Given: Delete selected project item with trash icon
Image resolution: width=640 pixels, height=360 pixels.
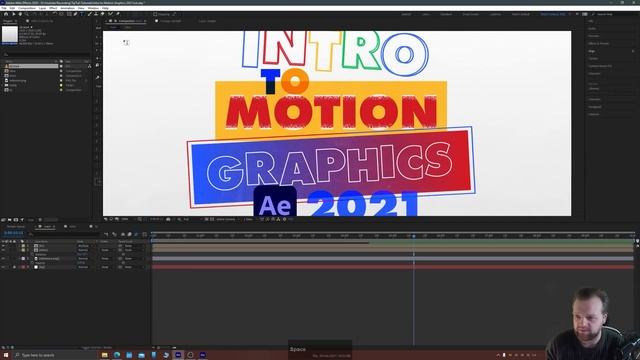Looking at the screenshot, I should pyautogui.click(x=40, y=220).
